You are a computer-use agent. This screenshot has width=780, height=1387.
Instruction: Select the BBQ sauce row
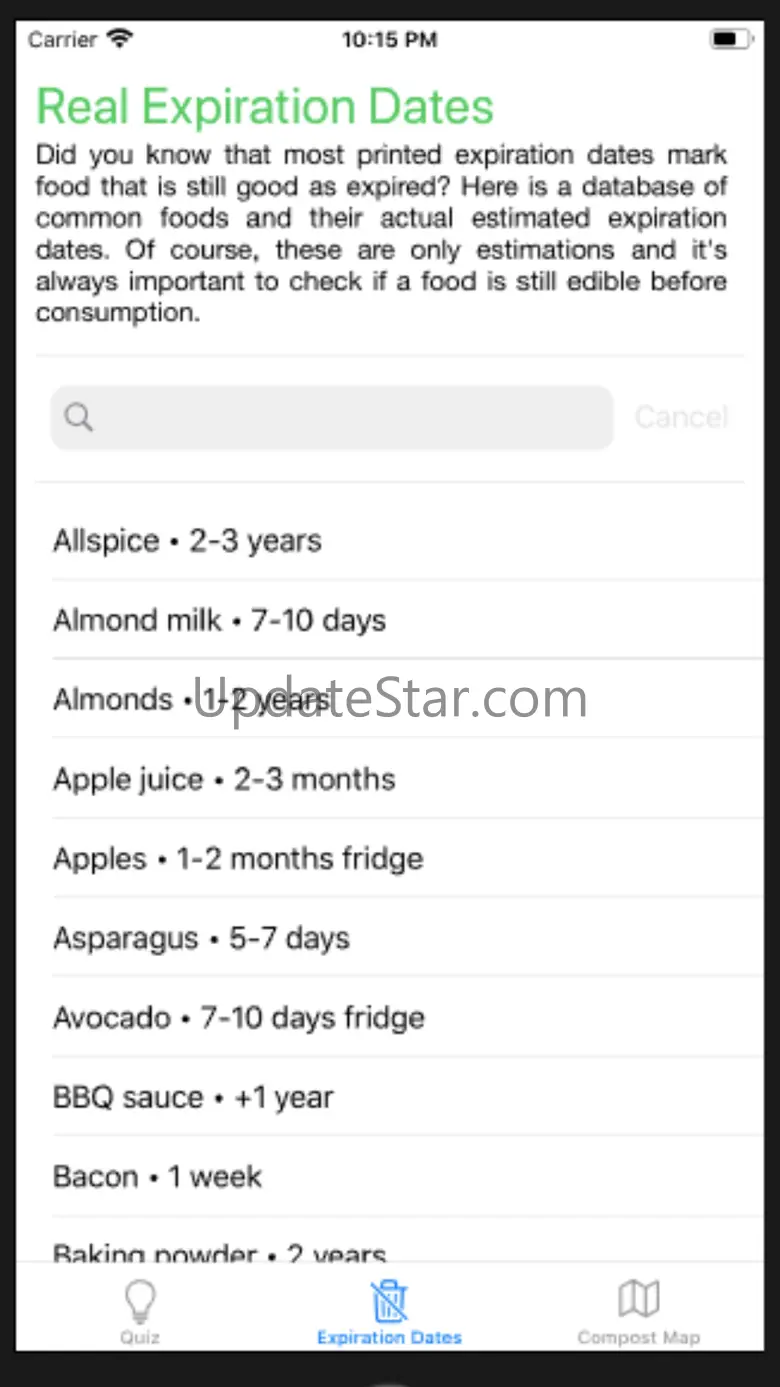pos(400,1097)
